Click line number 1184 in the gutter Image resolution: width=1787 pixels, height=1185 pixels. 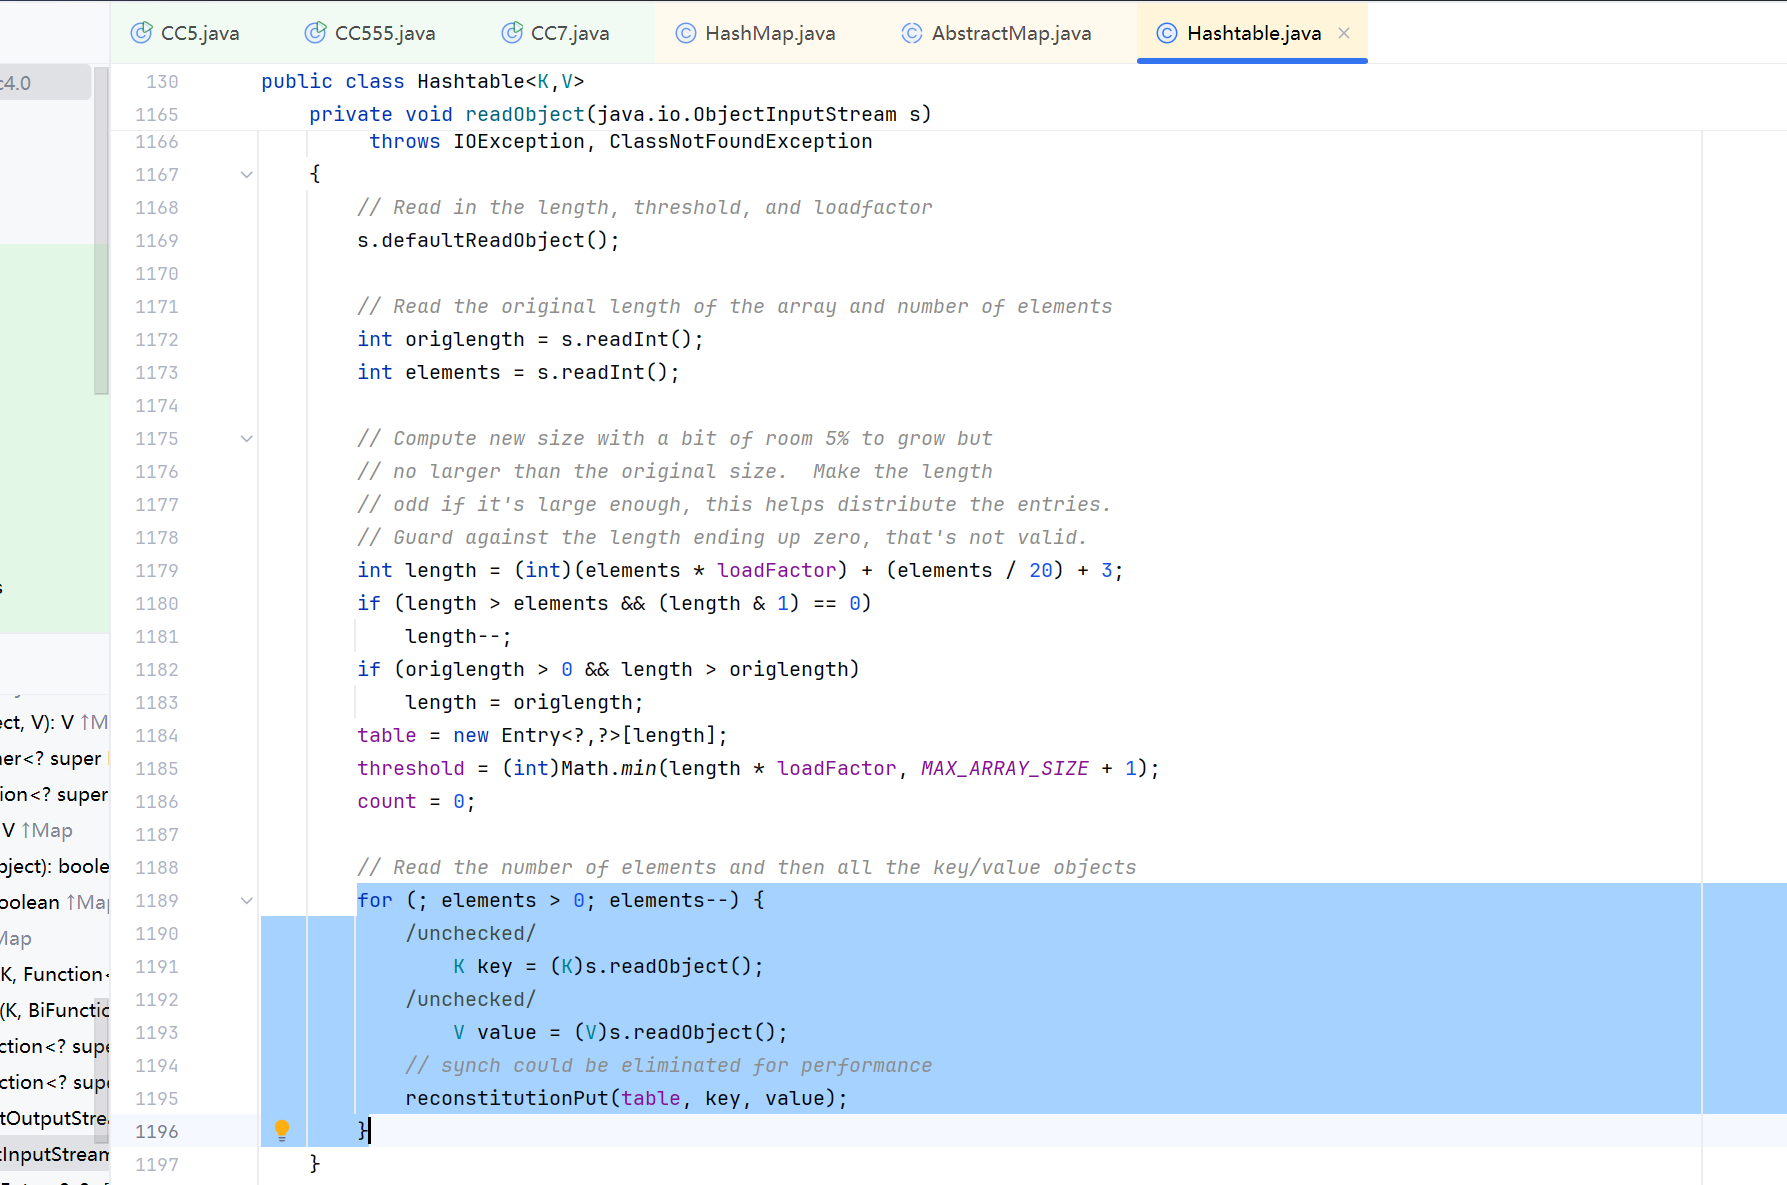tap(157, 736)
